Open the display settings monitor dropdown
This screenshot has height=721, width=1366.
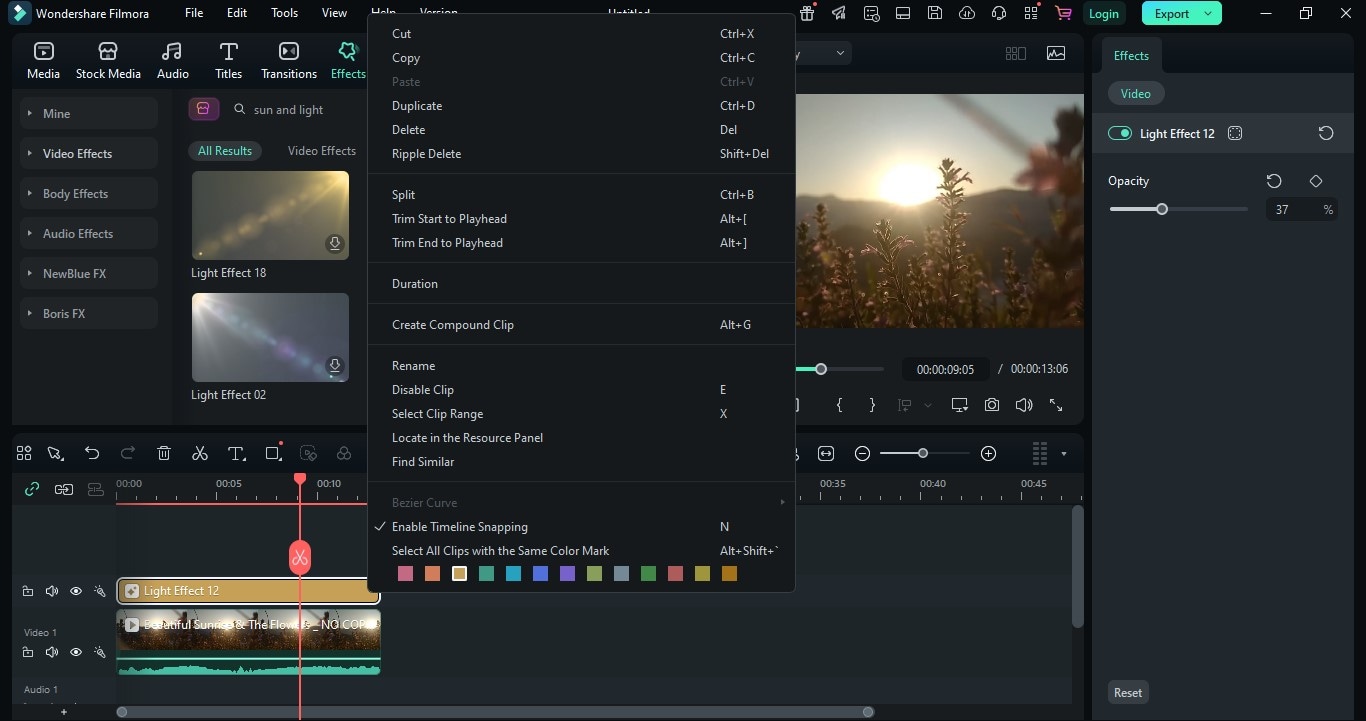pos(959,405)
